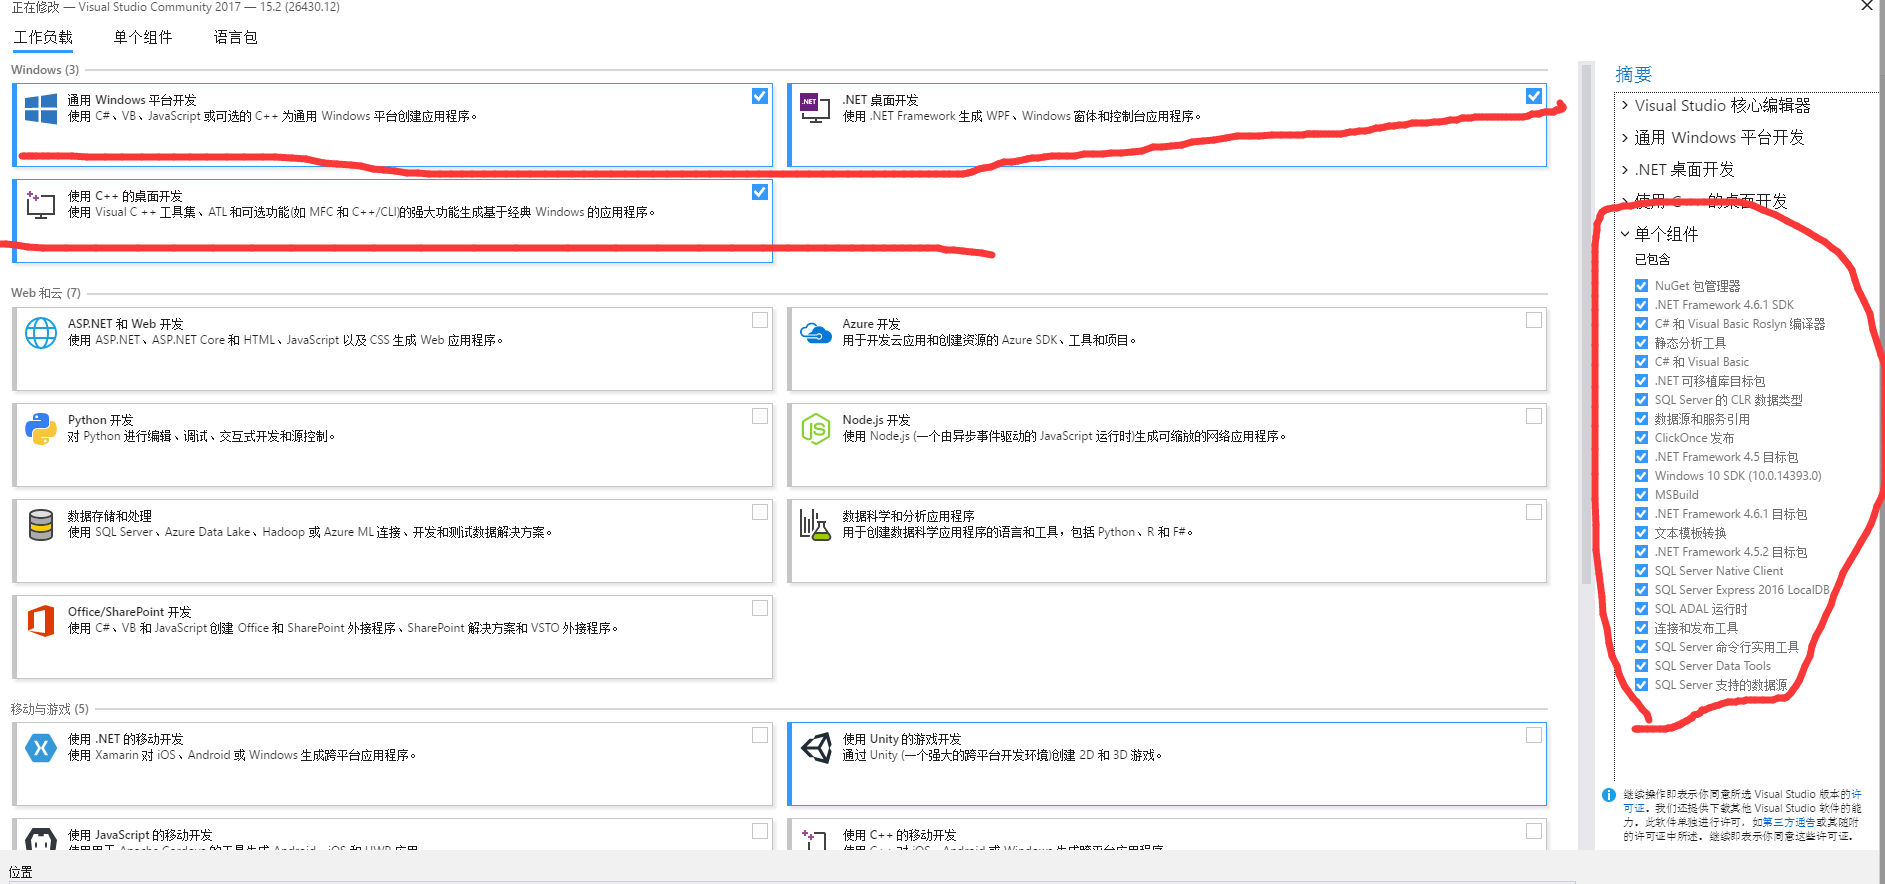This screenshot has height=884, width=1885.
Task: Click the Azure cloud icon
Action: click(816, 332)
